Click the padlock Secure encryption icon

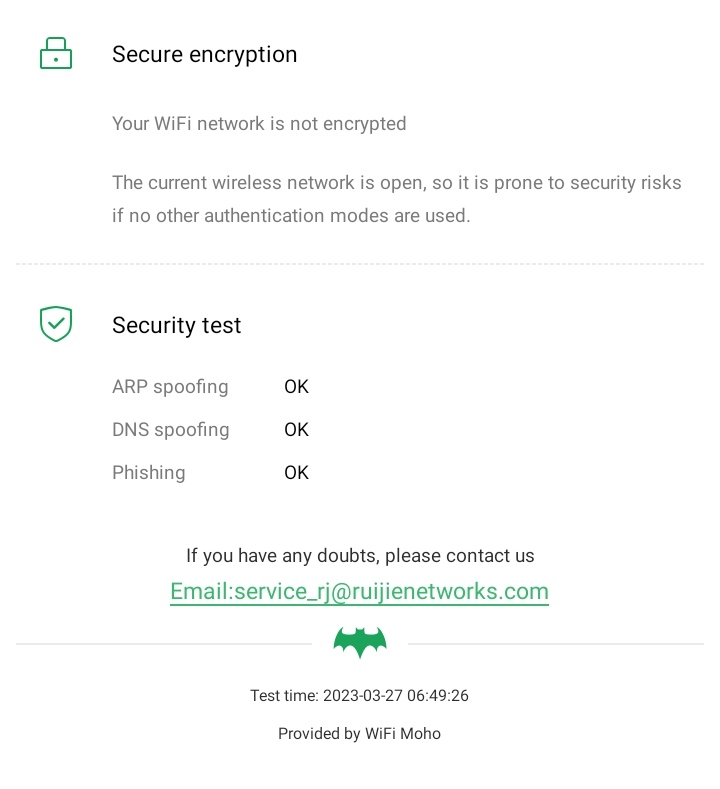[56, 53]
